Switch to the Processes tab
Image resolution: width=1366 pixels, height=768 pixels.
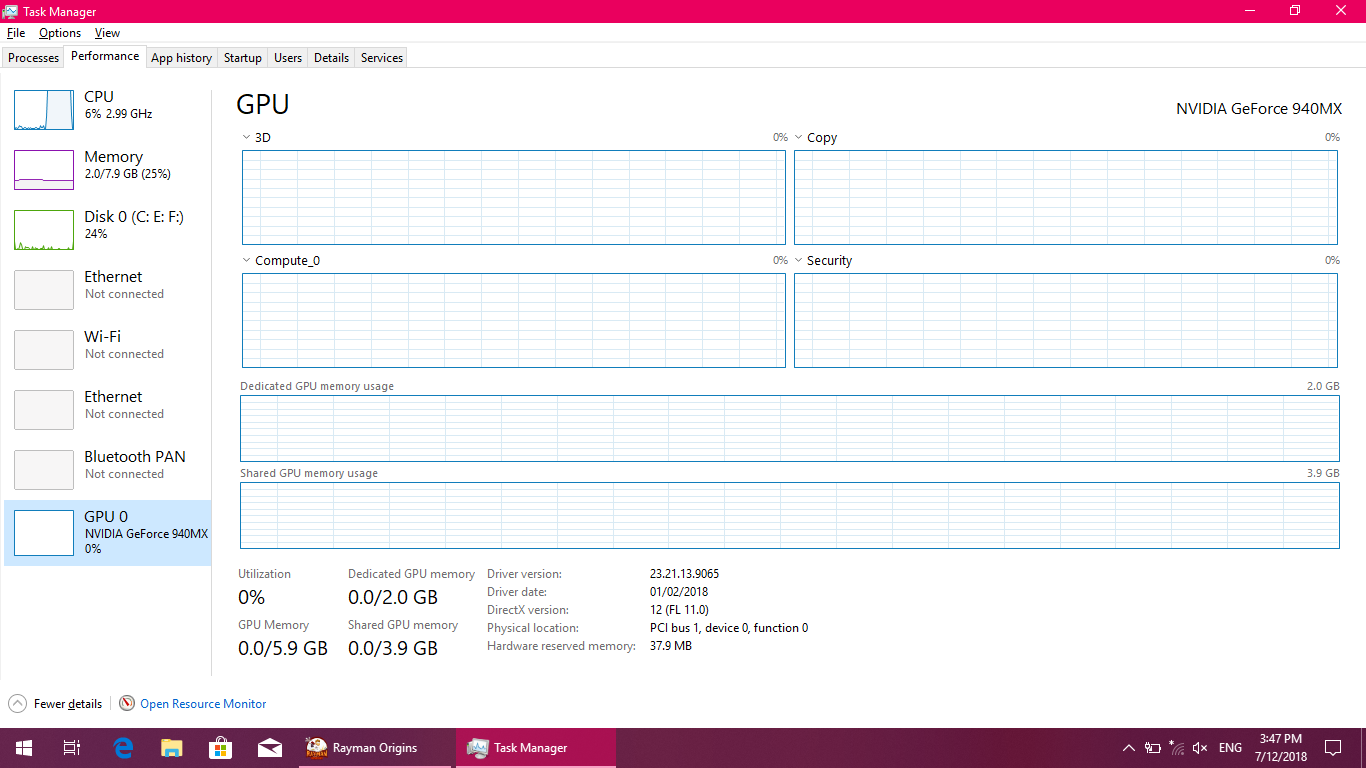[x=34, y=58]
